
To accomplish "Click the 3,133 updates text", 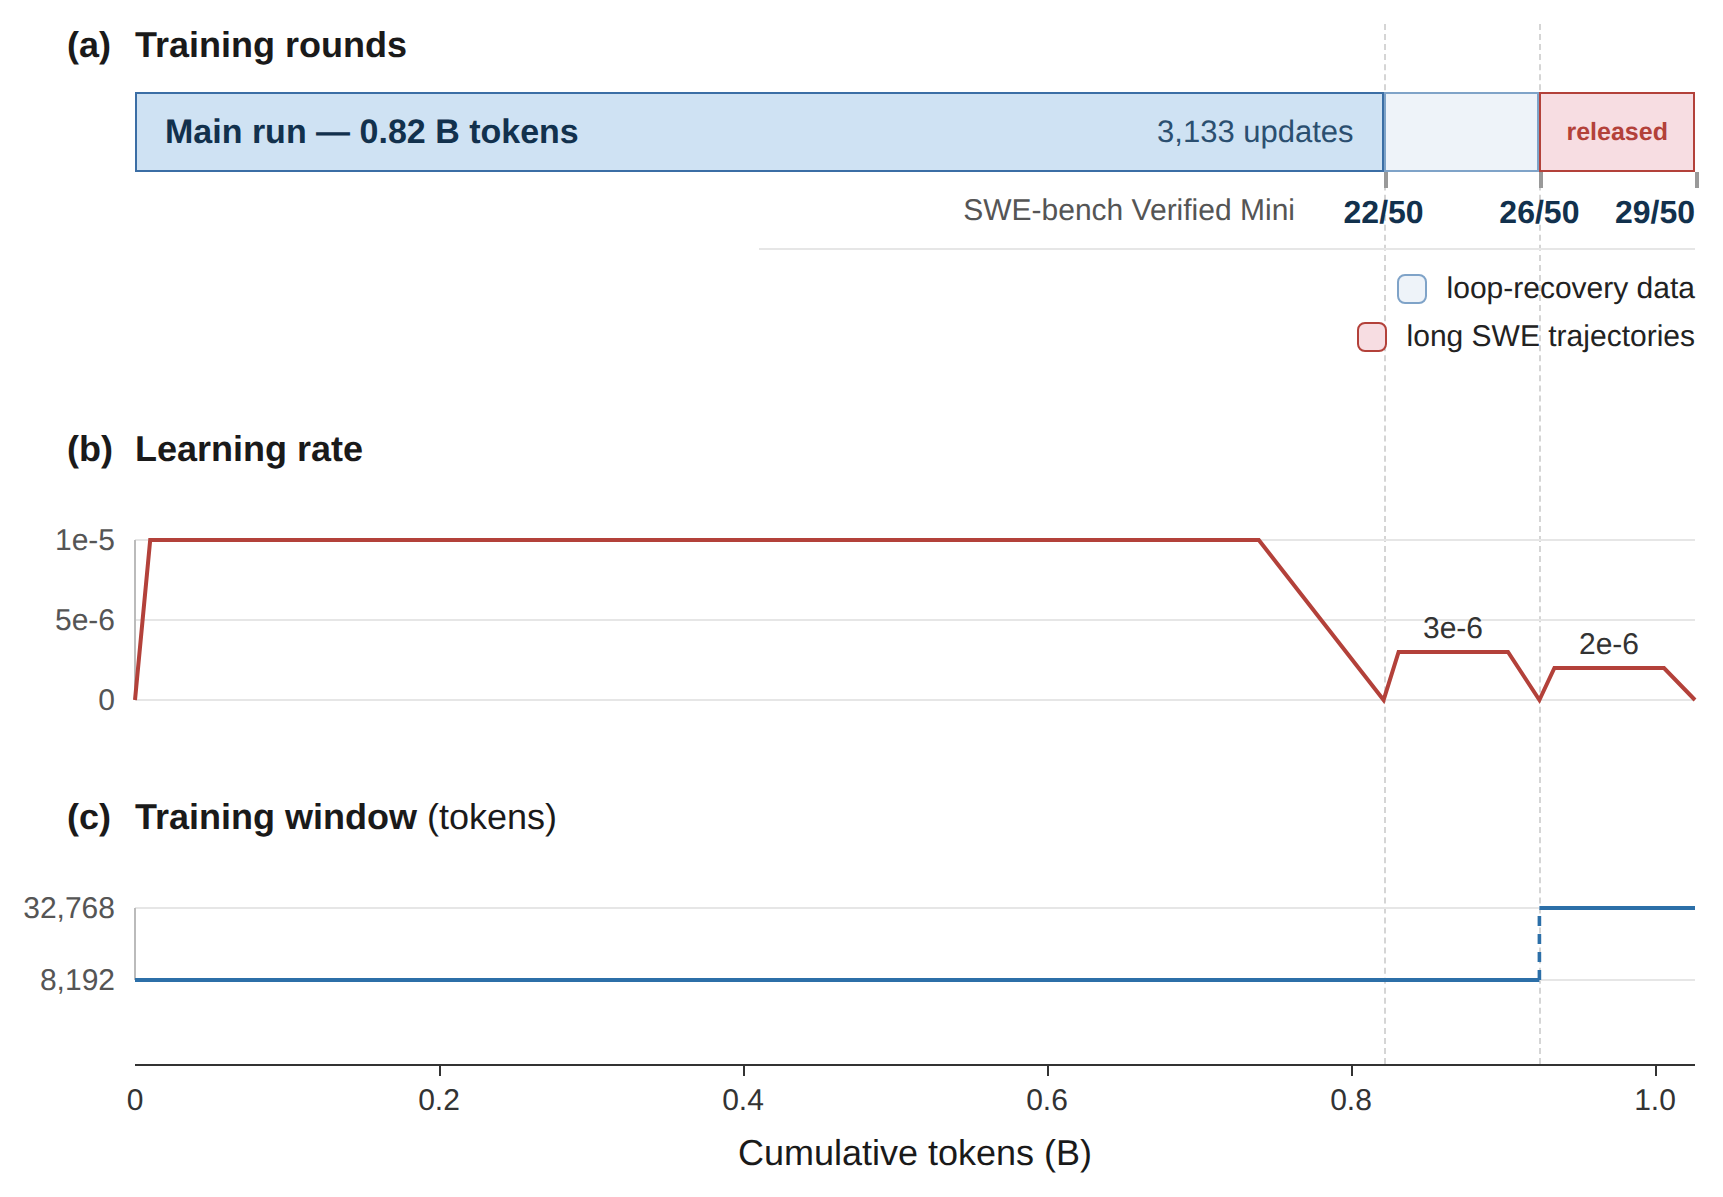I will point(1254,132).
